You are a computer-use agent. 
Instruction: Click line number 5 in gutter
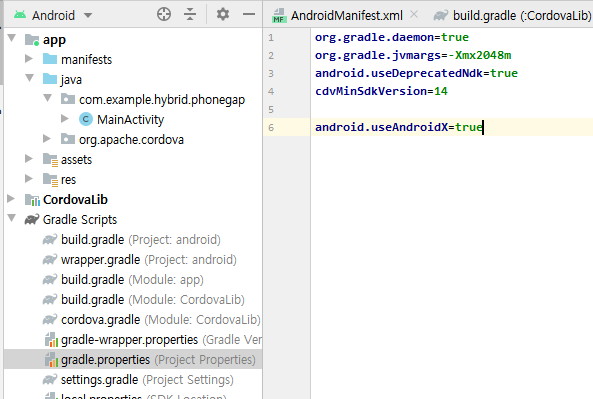[271, 110]
